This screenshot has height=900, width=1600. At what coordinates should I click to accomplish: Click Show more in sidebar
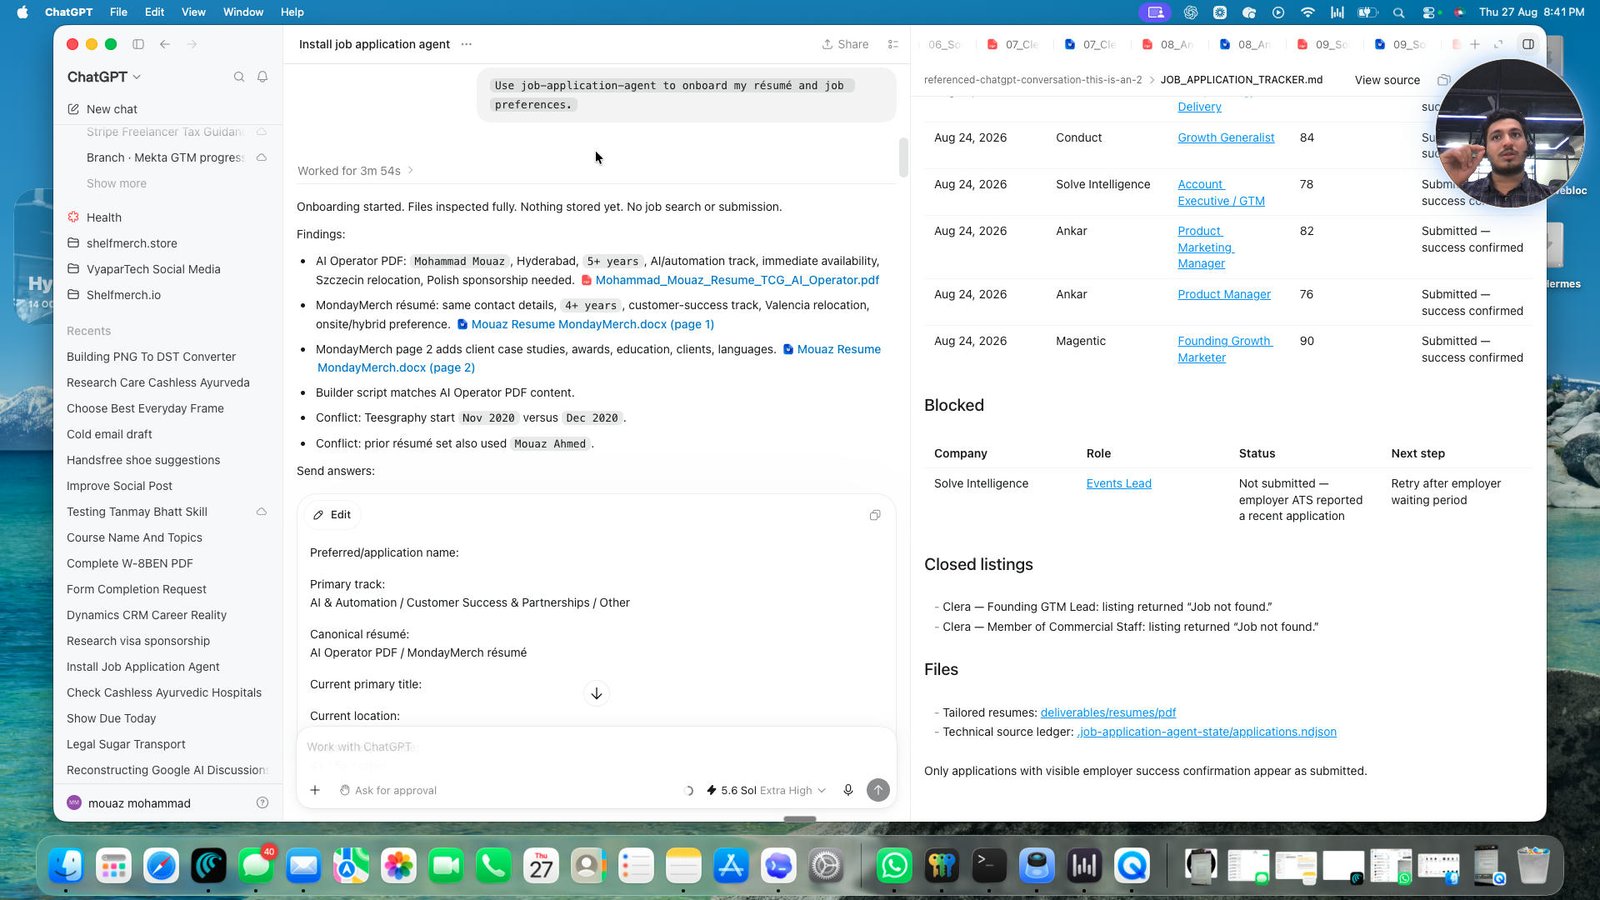[116, 184]
